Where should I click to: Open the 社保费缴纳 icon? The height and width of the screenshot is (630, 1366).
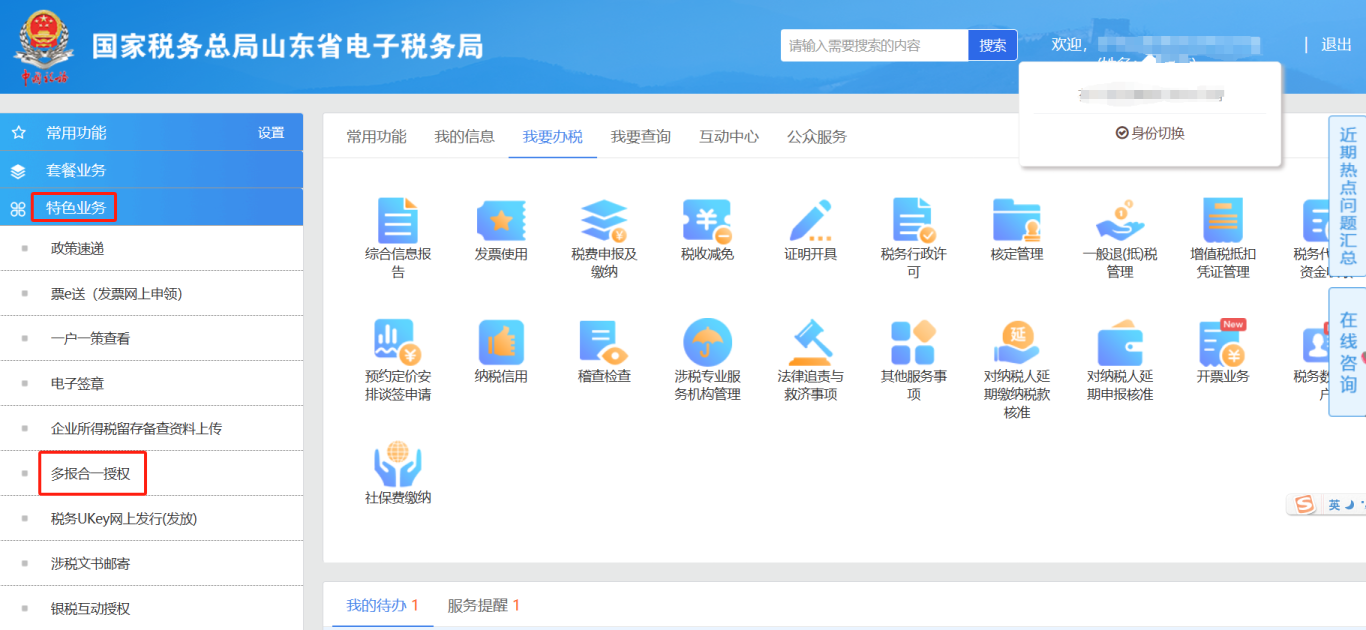pyautogui.click(x=398, y=464)
